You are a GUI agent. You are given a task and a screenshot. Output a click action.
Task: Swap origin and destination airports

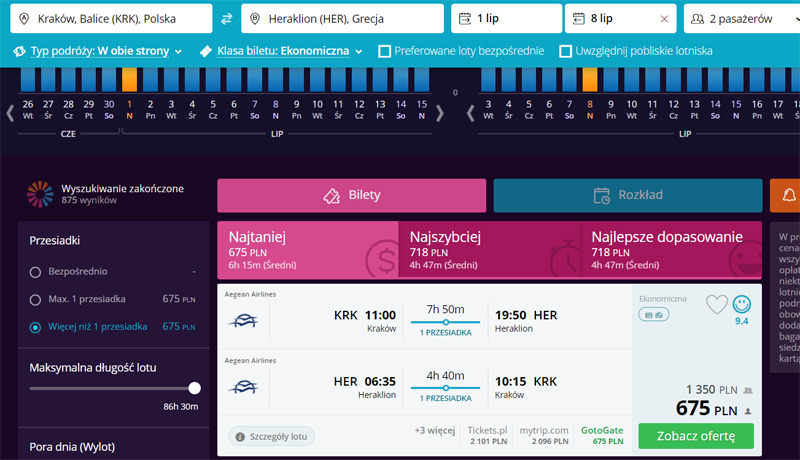pyautogui.click(x=227, y=19)
